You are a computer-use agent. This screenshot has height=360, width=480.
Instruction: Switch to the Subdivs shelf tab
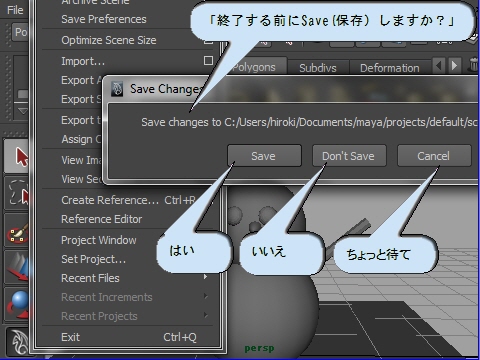(x=318, y=68)
